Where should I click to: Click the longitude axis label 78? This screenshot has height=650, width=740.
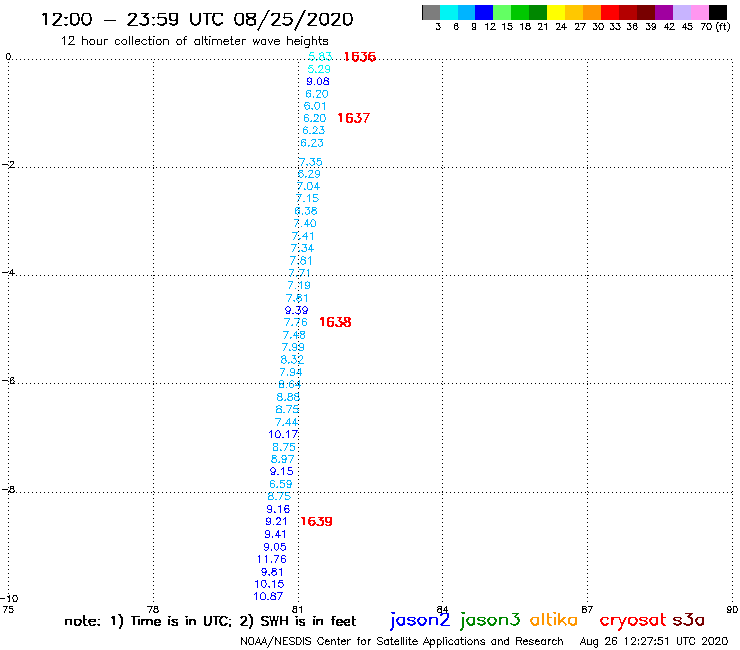(x=153, y=609)
